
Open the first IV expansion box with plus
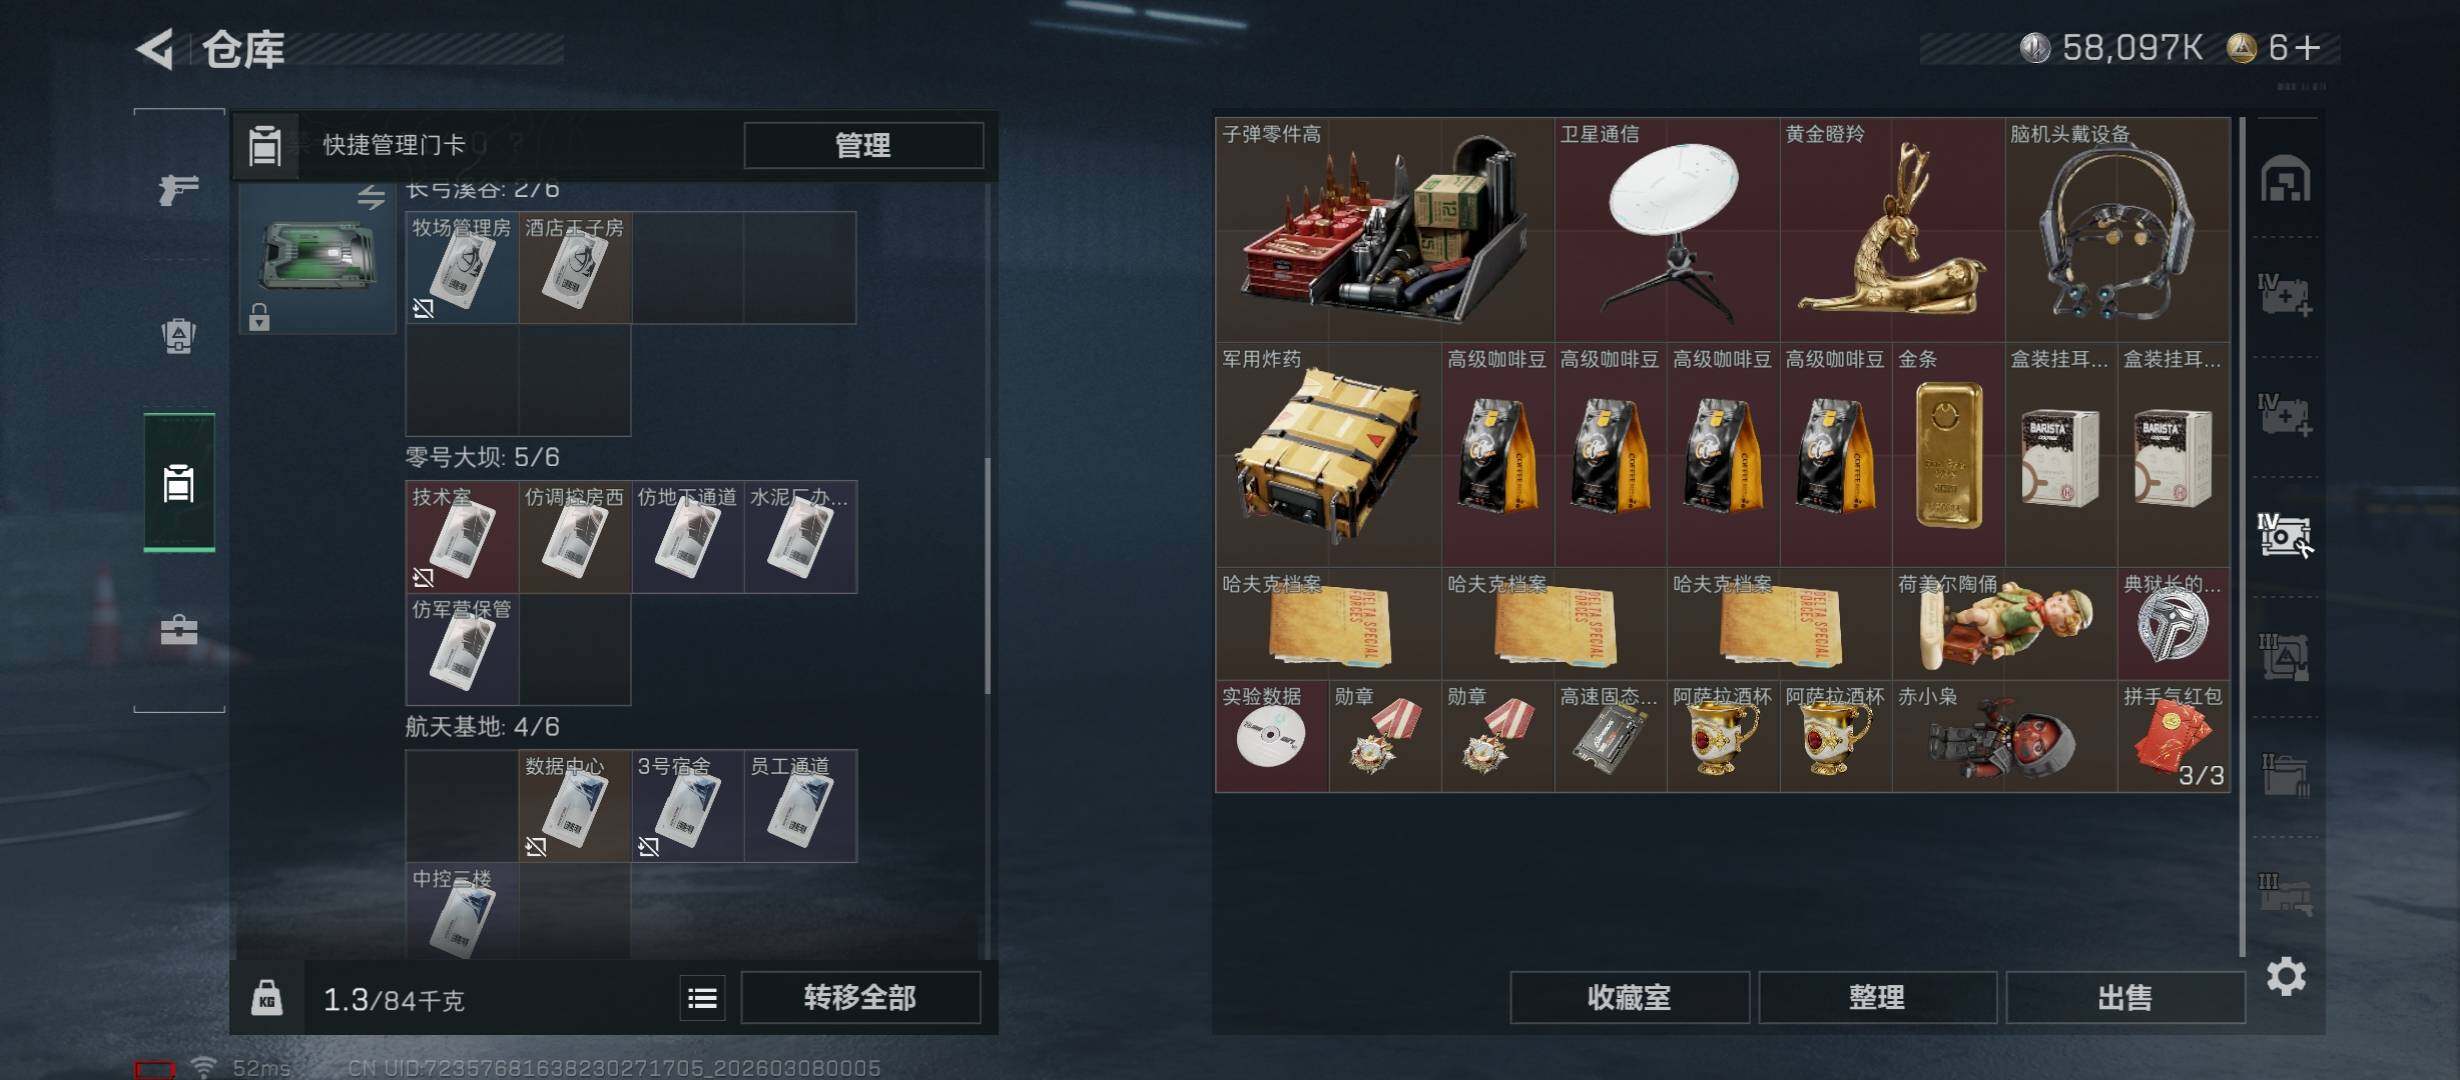click(2285, 296)
